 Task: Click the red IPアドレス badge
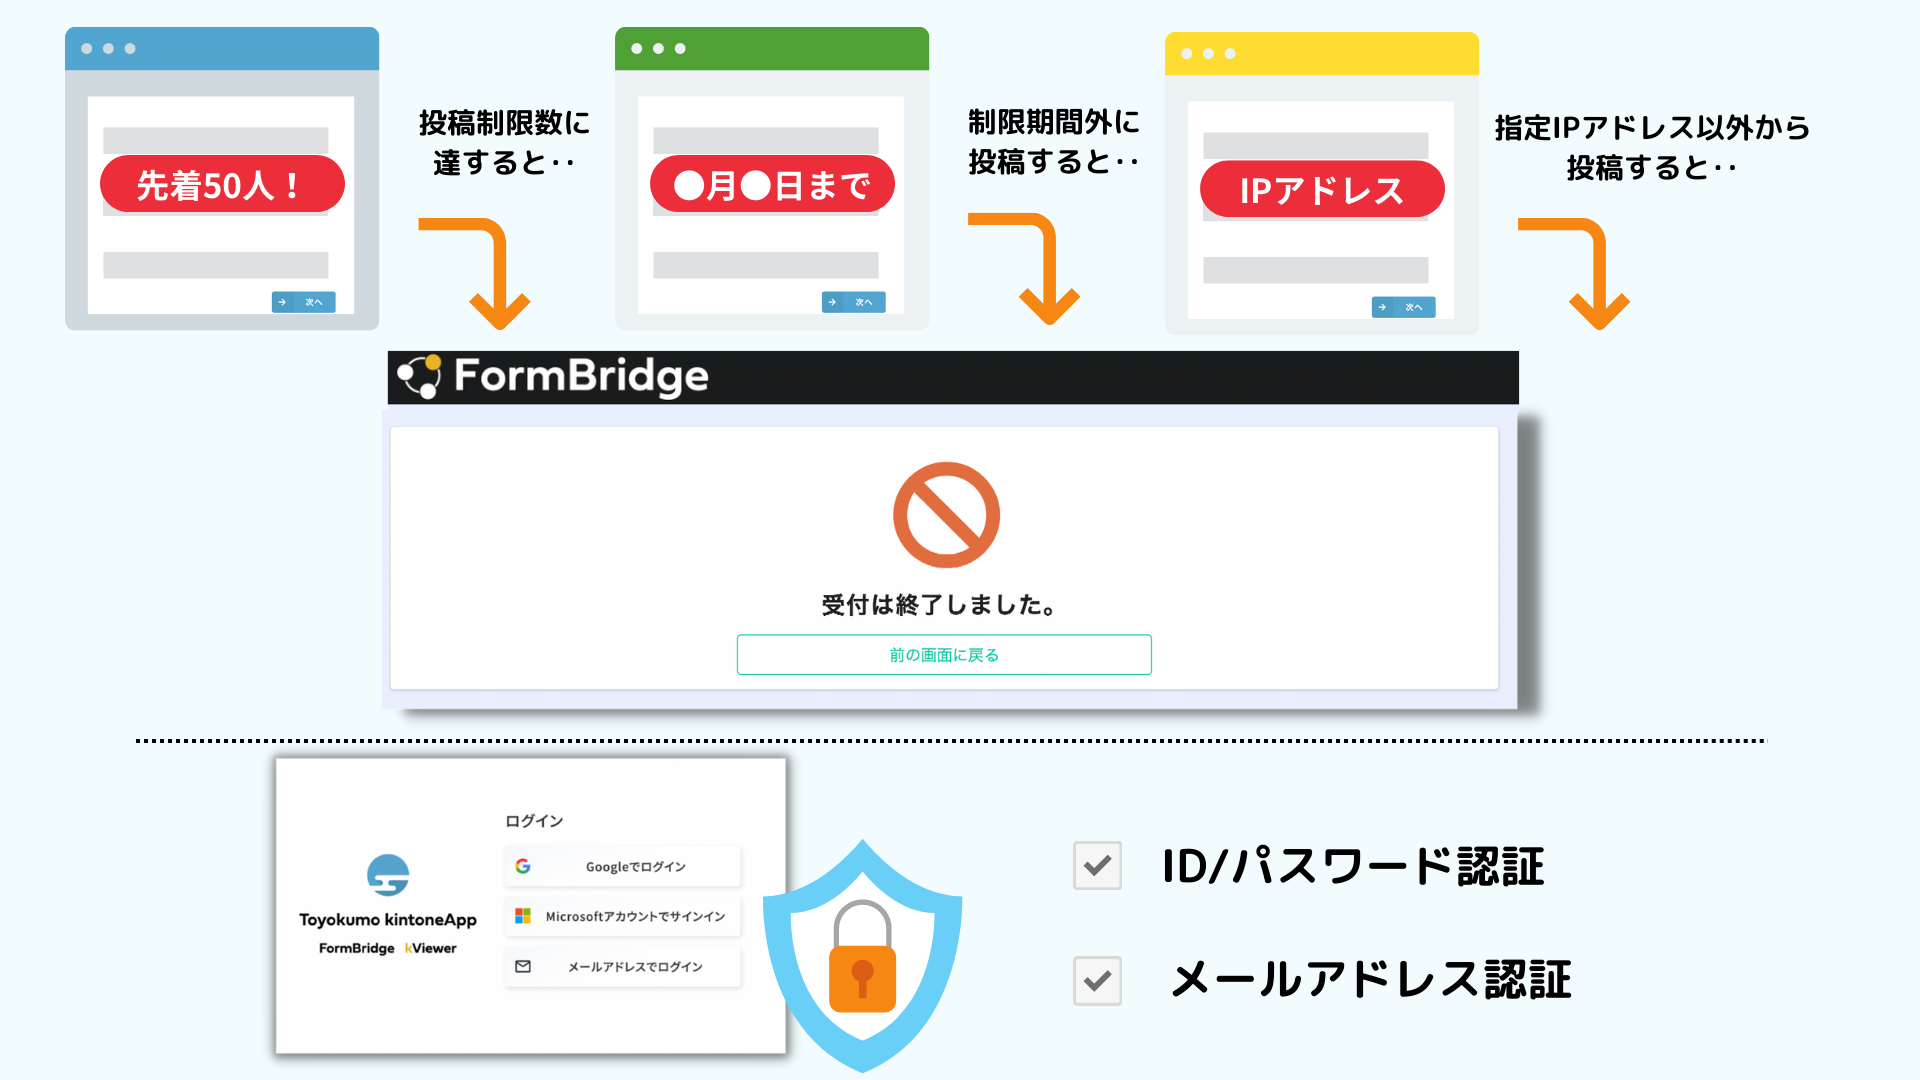1322,189
